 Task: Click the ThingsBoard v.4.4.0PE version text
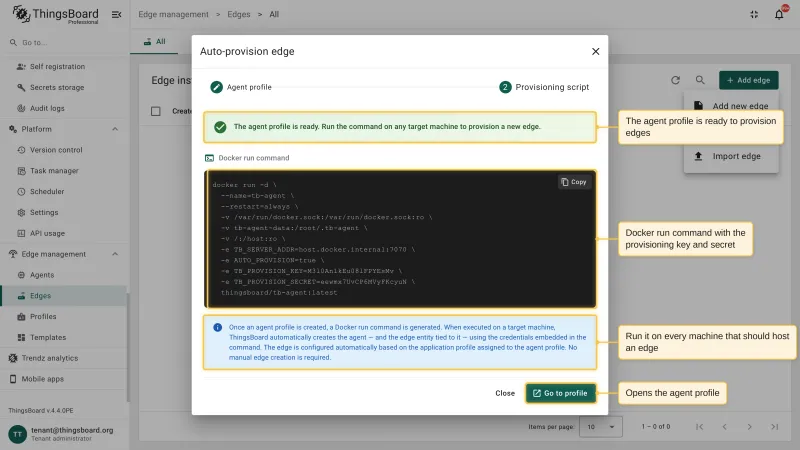point(41,411)
